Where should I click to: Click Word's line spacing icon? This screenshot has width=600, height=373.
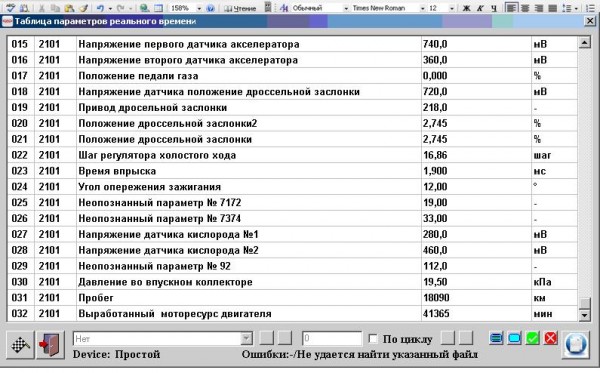(568, 8)
